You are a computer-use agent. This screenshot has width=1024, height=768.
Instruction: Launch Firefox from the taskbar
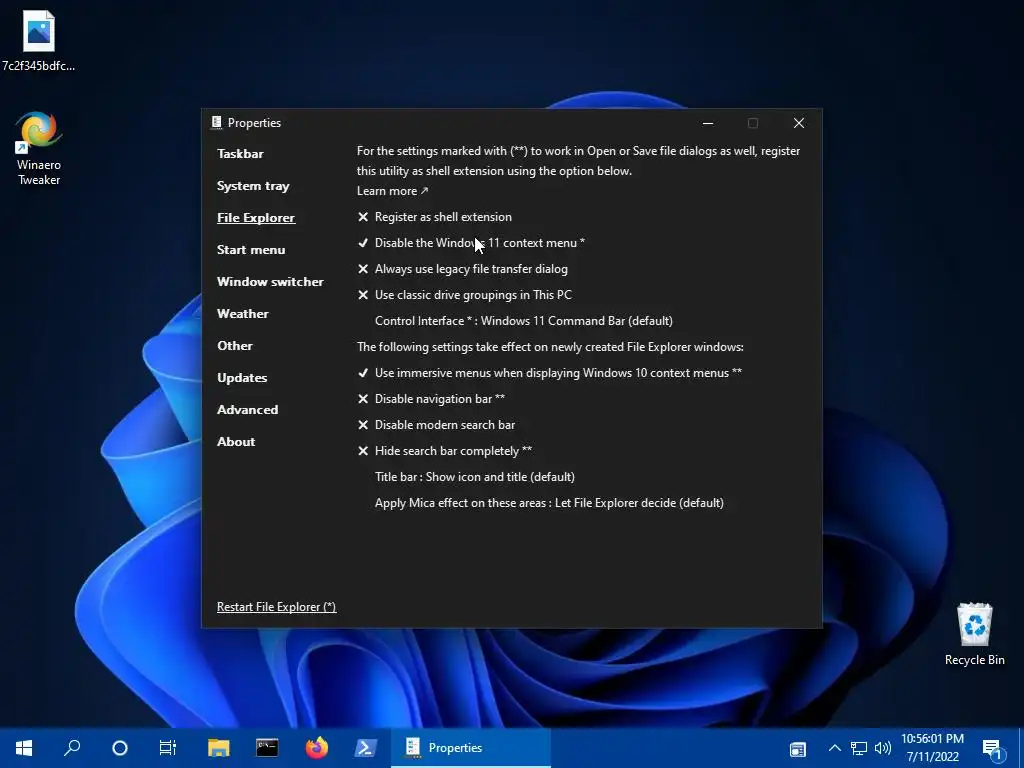316,748
